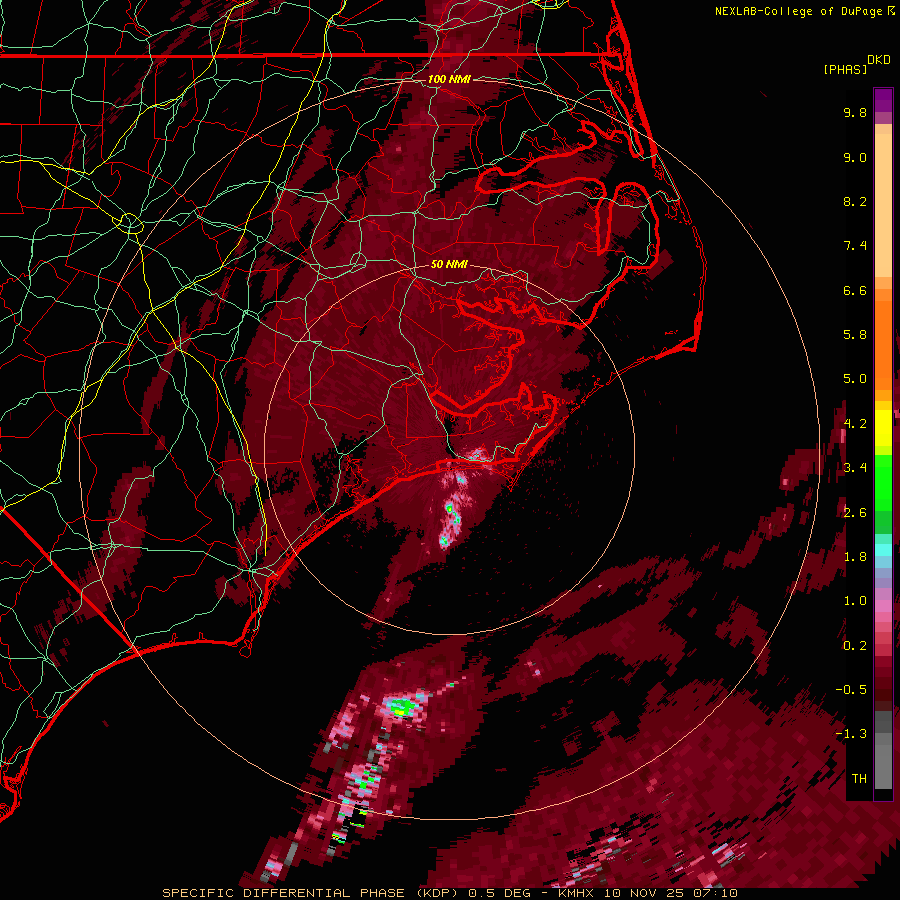Click the 5.8 value on the color scale

click(855, 334)
